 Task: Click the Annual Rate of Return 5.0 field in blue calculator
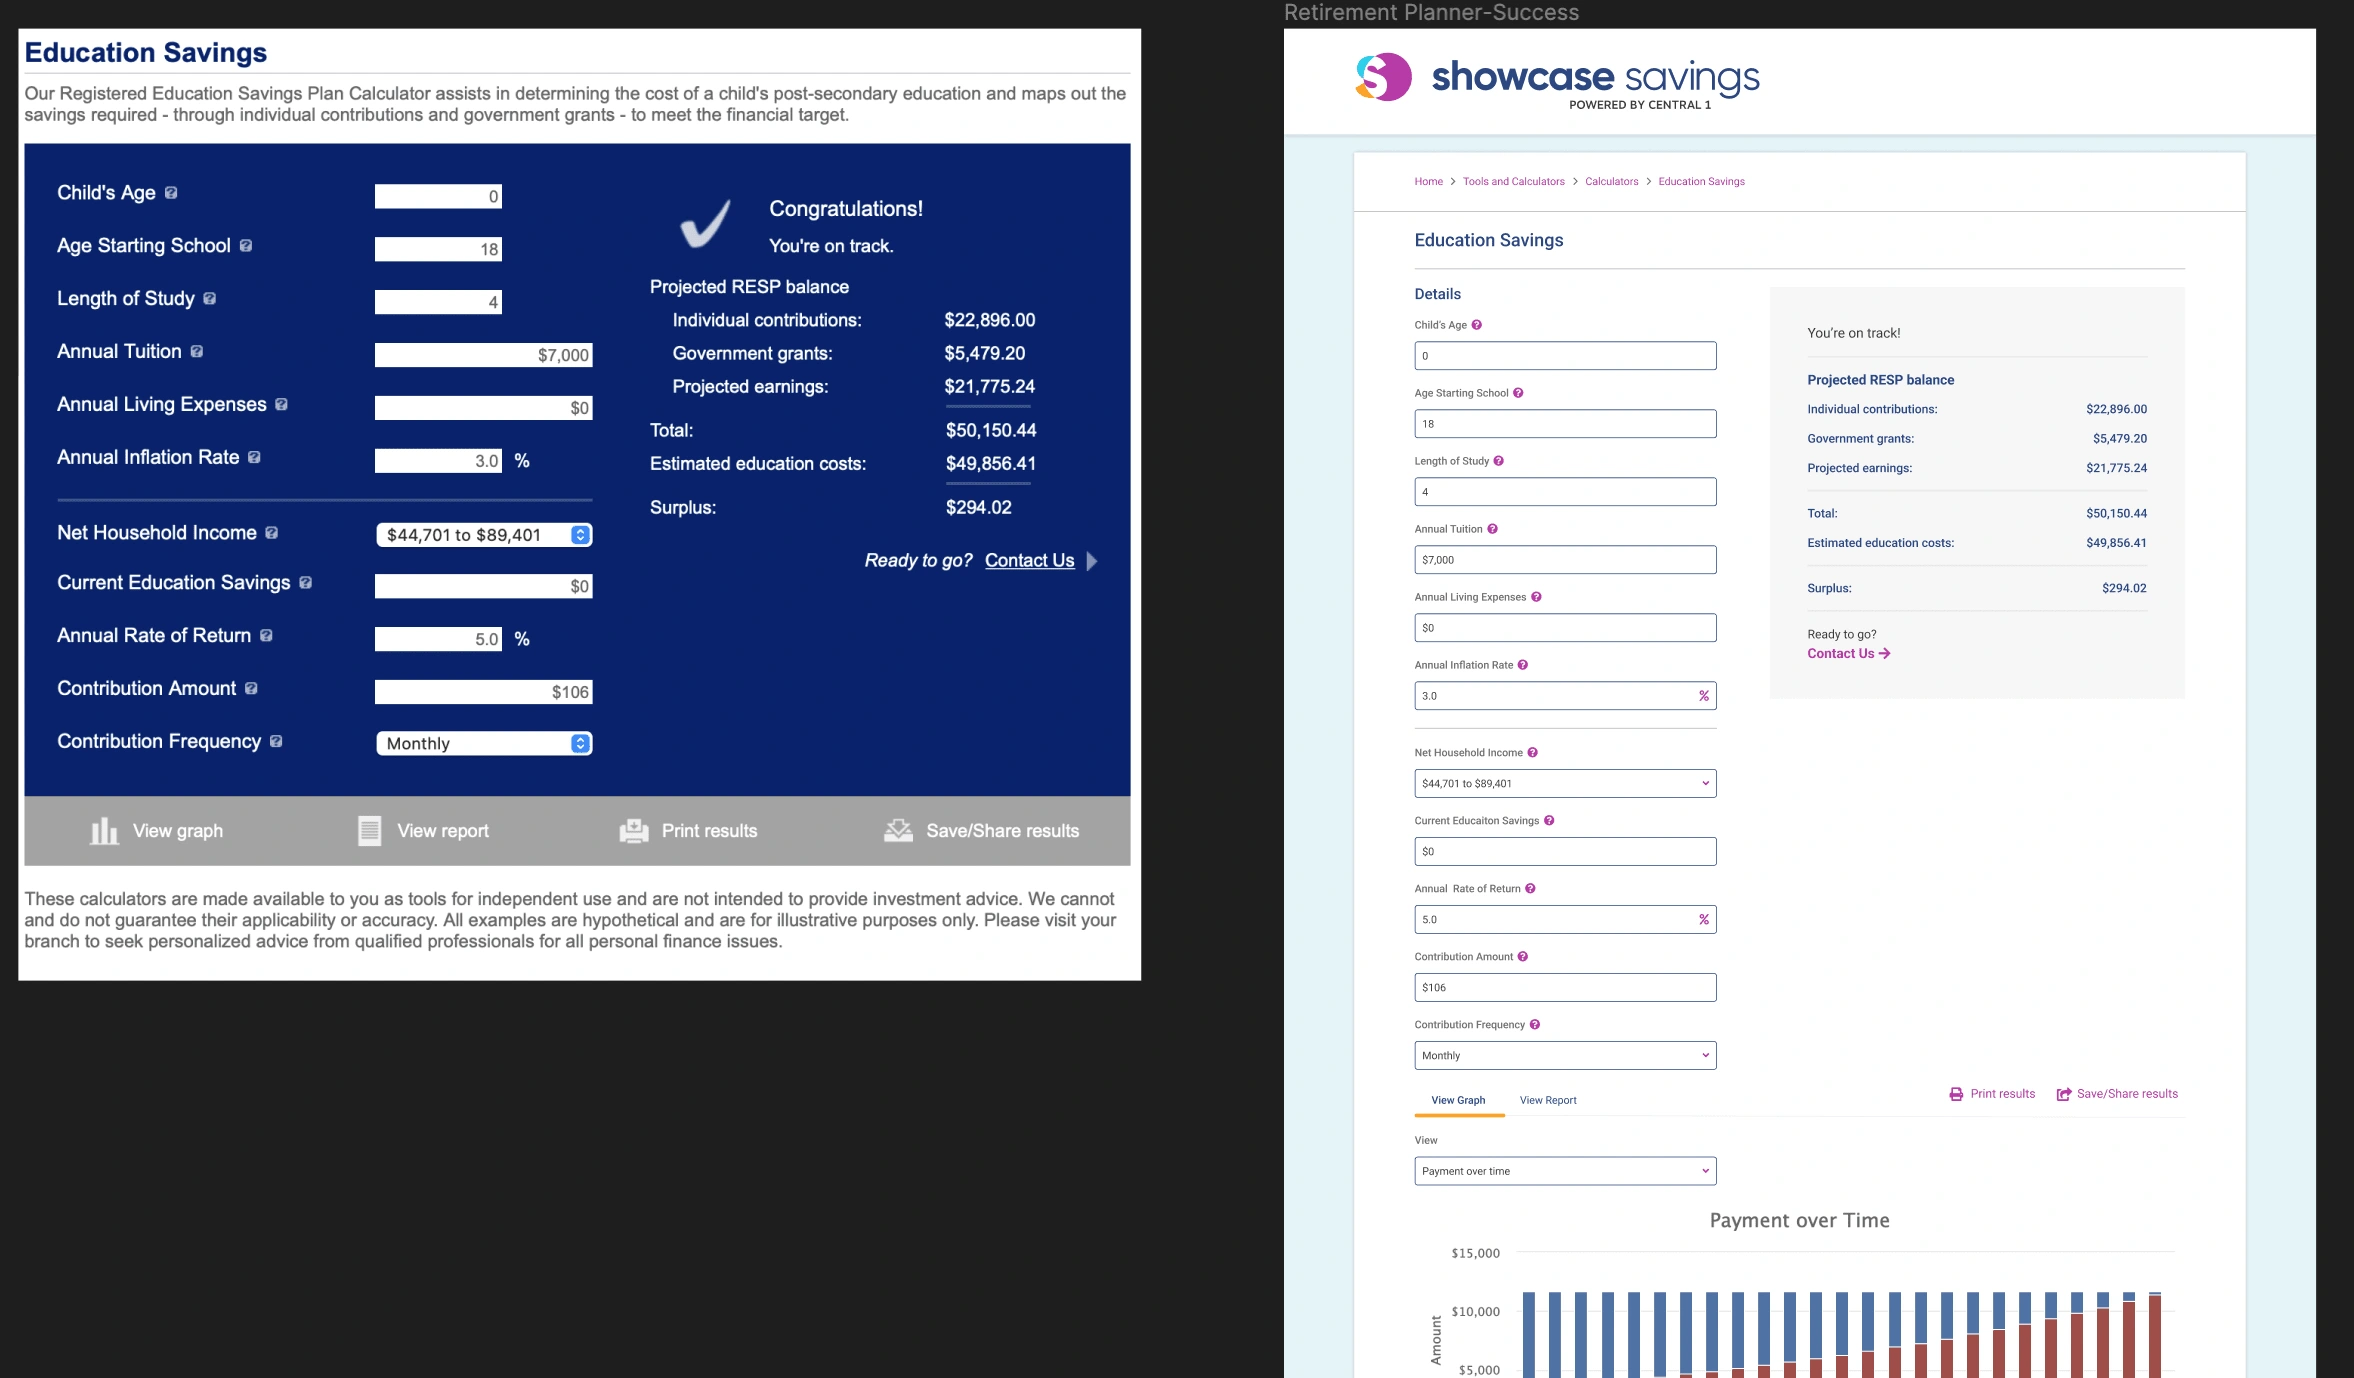[x=438, y=639]
